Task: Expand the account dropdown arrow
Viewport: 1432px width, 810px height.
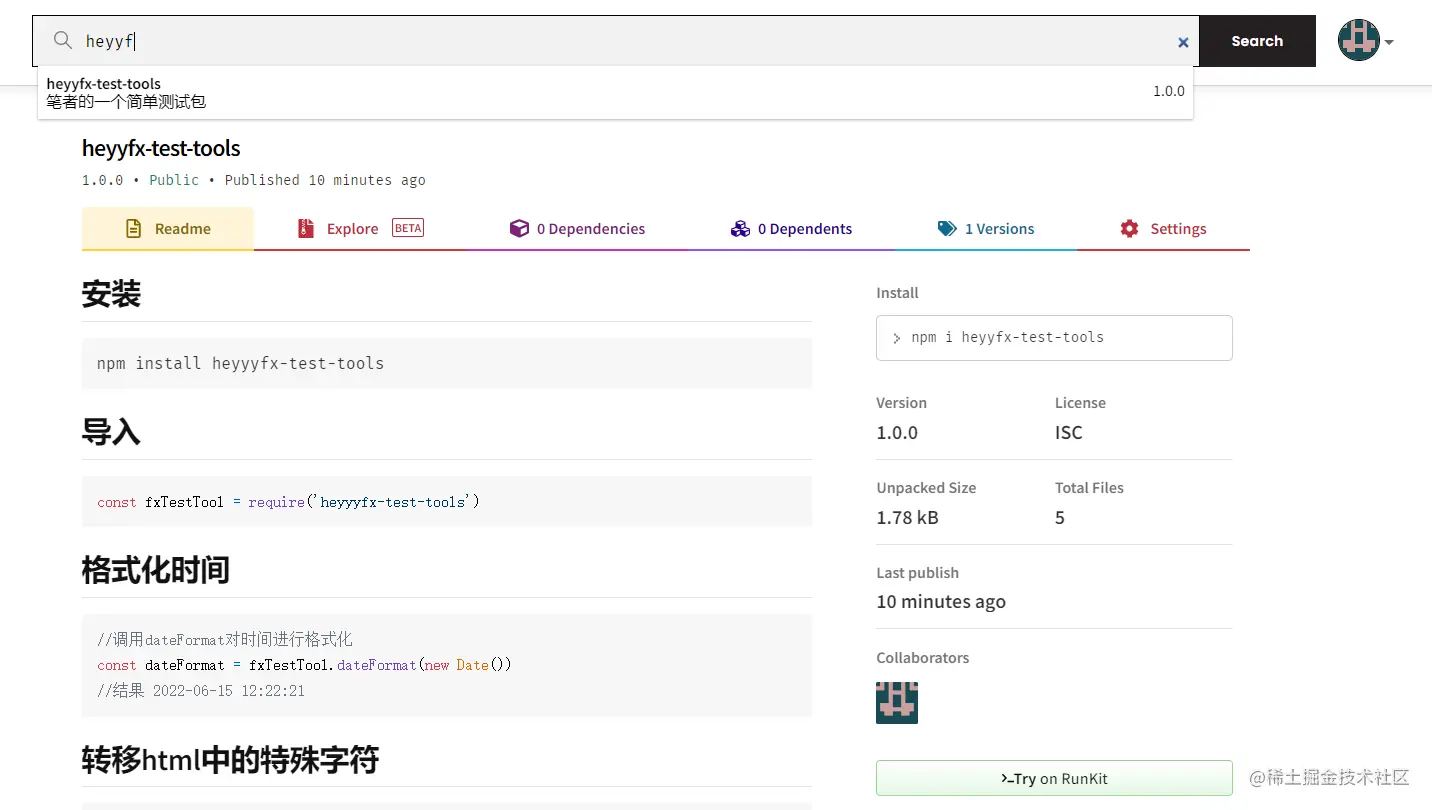Action: tap(1389, 42)
